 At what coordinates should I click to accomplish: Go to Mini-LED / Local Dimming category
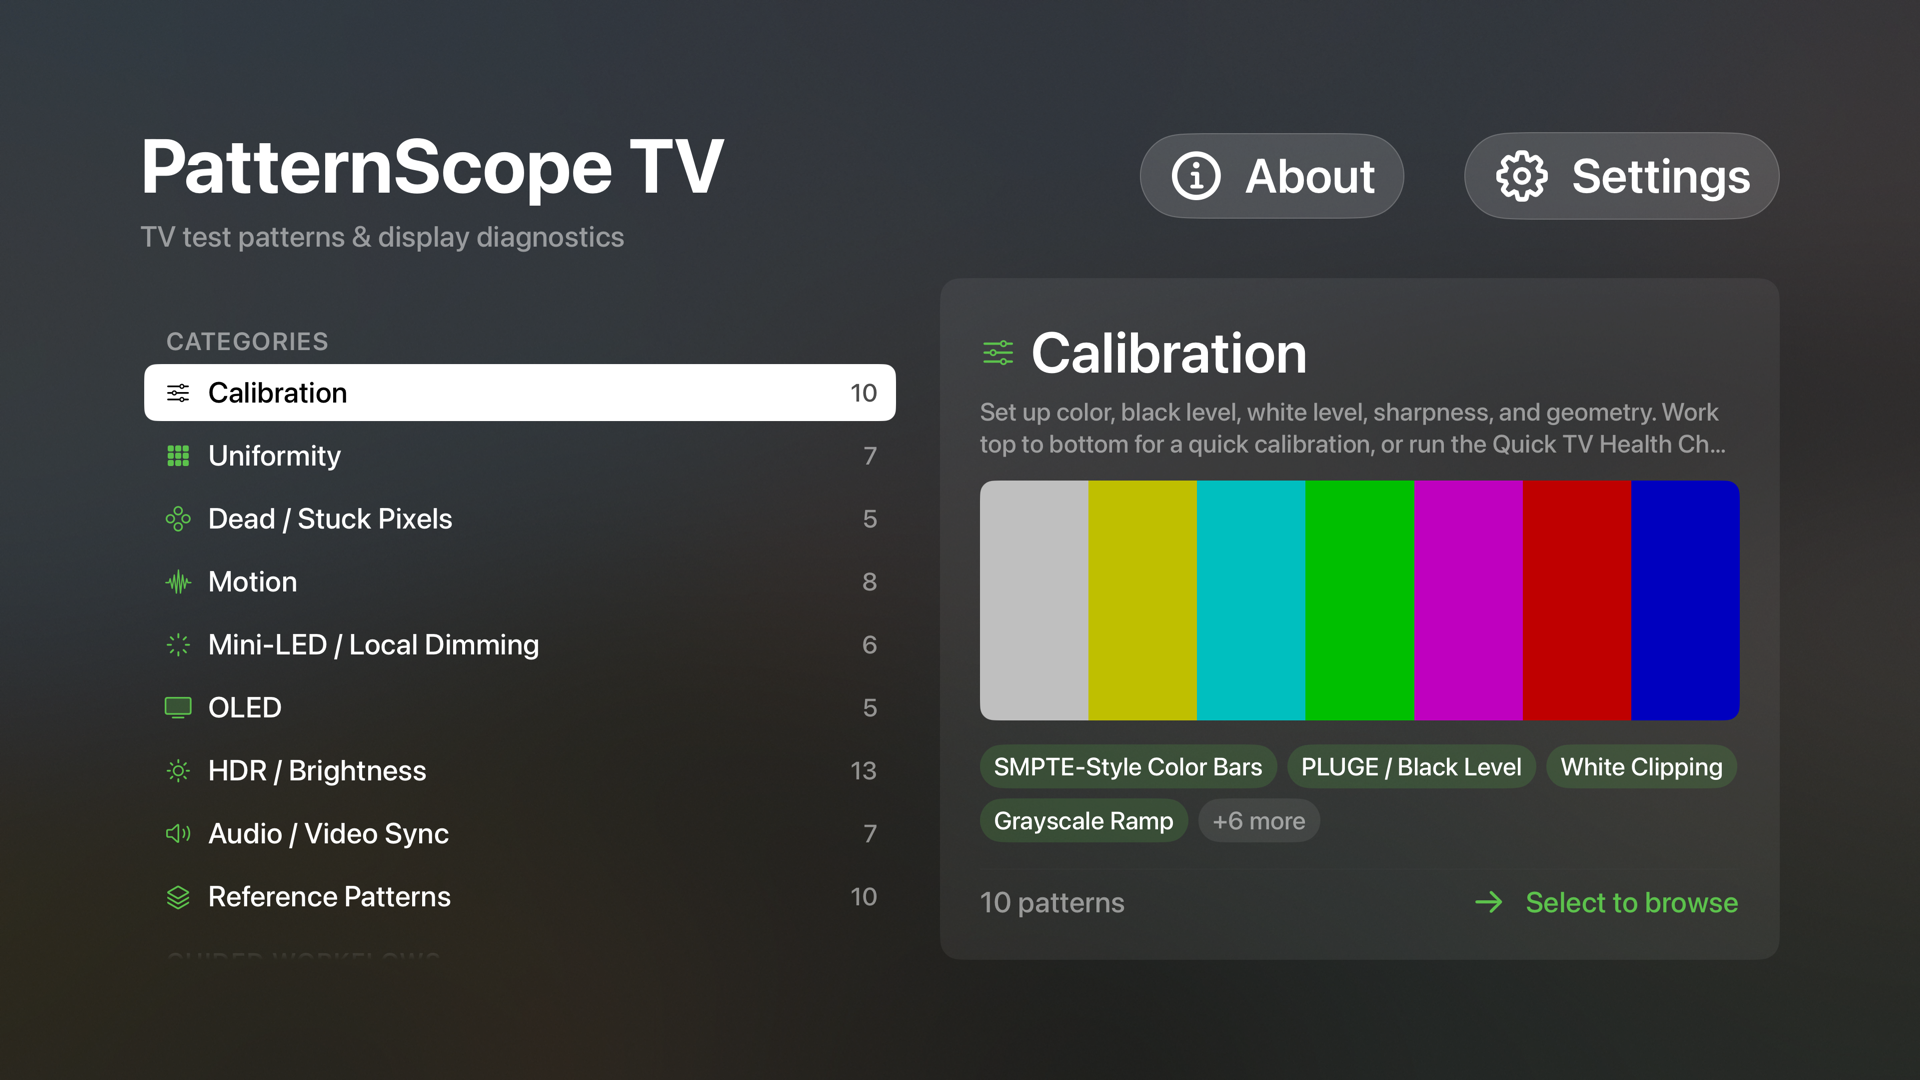click(x=520, y=645)
